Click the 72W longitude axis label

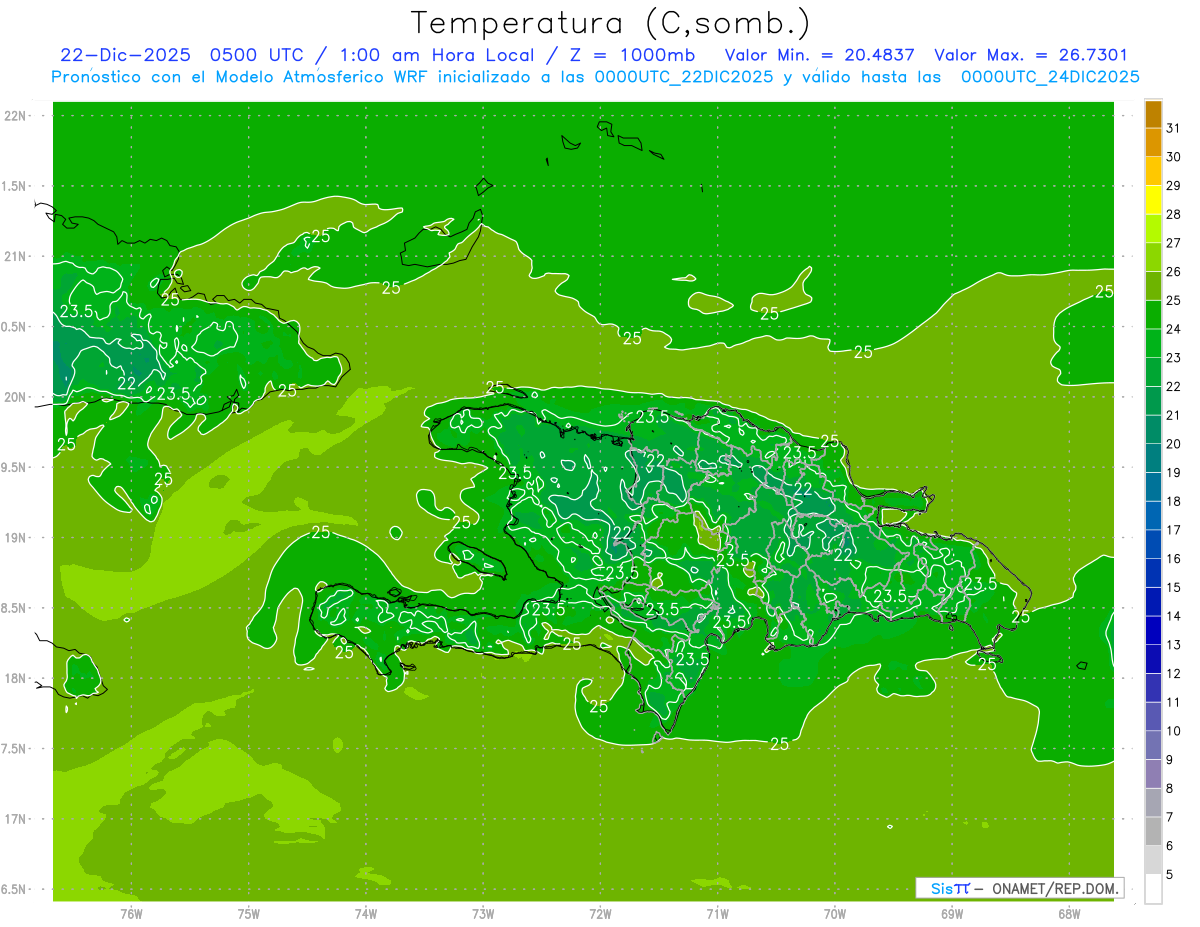pos(600,913)
